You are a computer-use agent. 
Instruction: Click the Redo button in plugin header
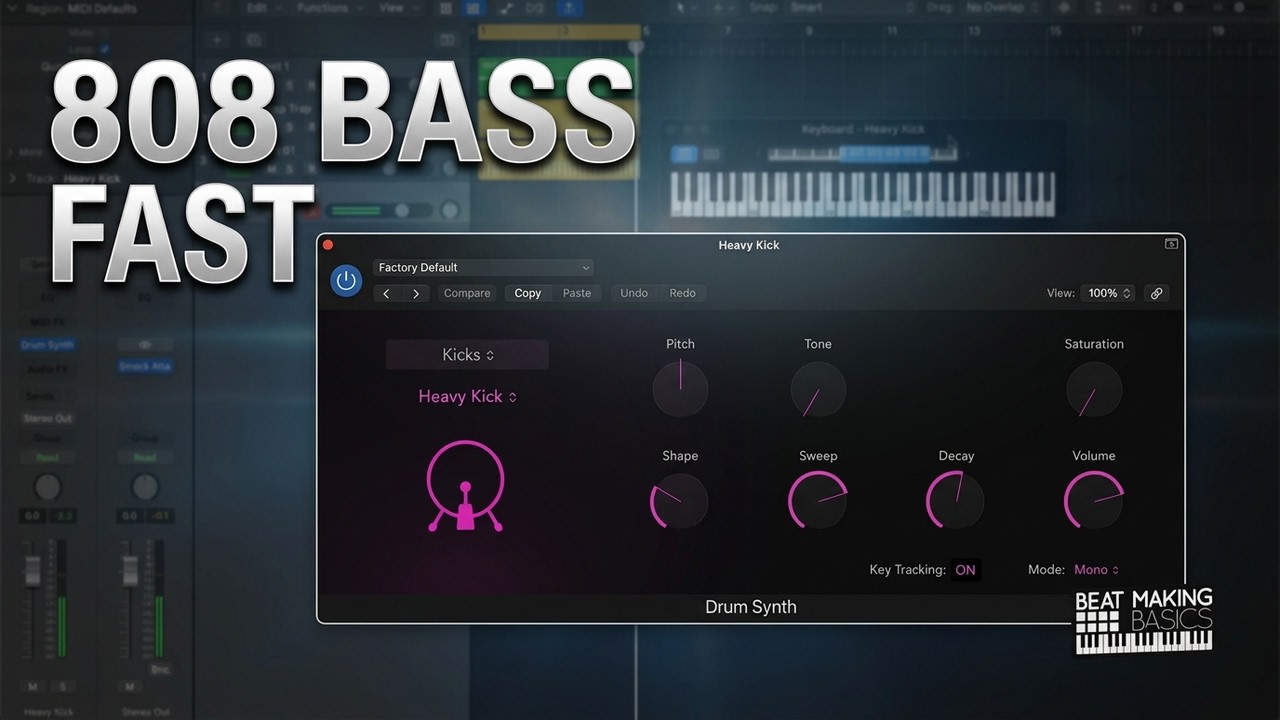(682, 293)
